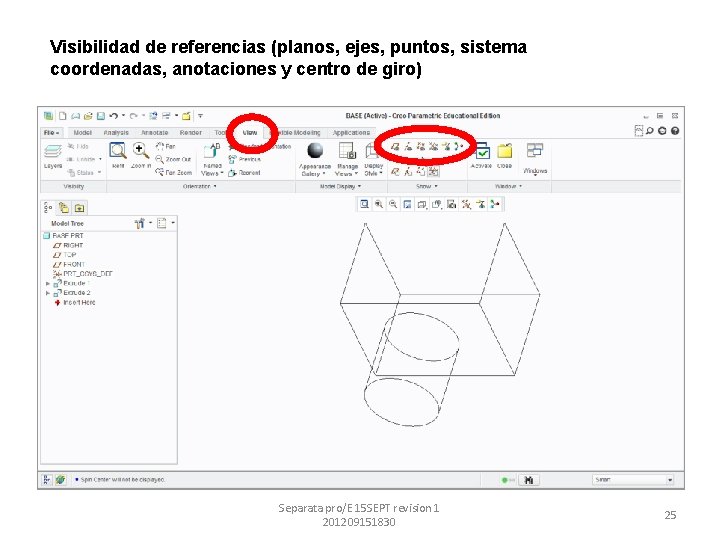
Task: Open Model Tree show options dropdown
Action: tap(166, 224)
